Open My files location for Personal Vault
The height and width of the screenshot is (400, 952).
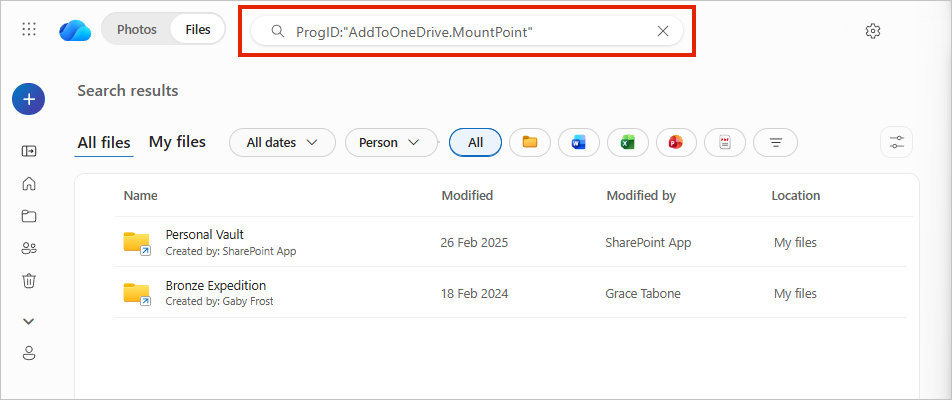tap(795, 243)
